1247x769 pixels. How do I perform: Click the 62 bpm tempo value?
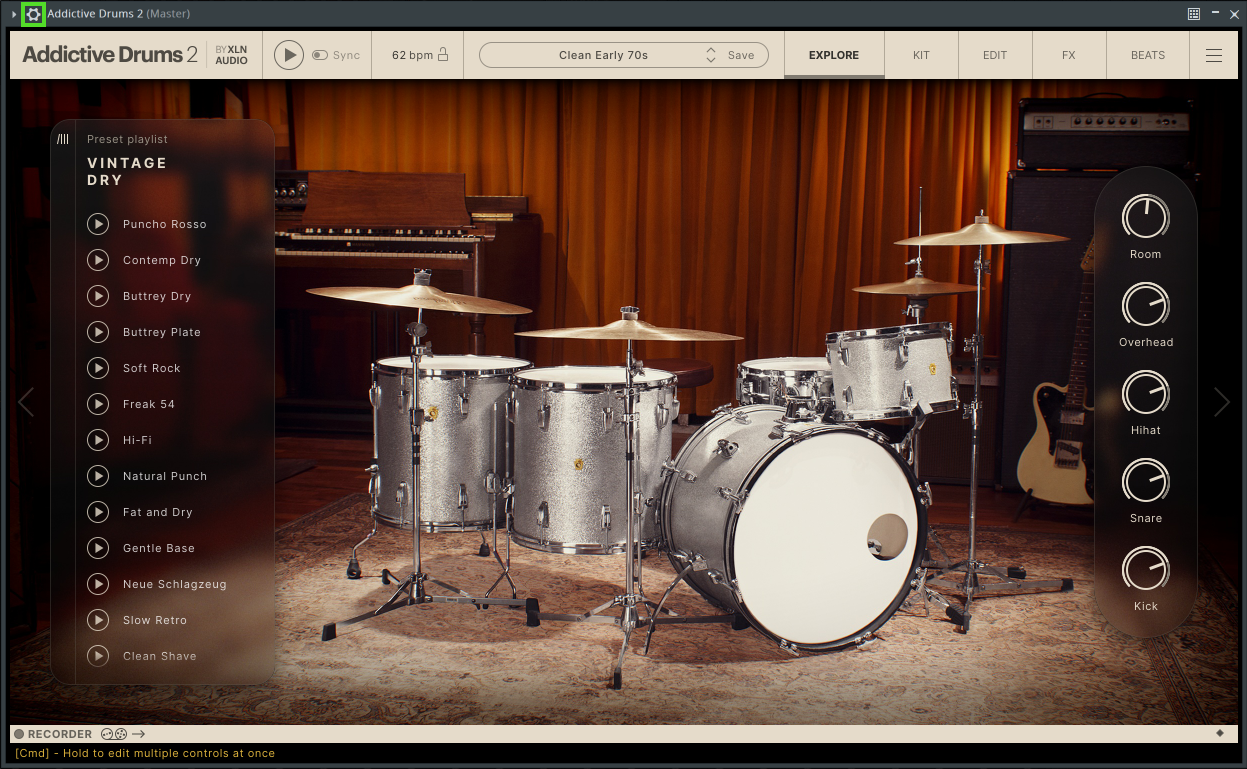412,55
